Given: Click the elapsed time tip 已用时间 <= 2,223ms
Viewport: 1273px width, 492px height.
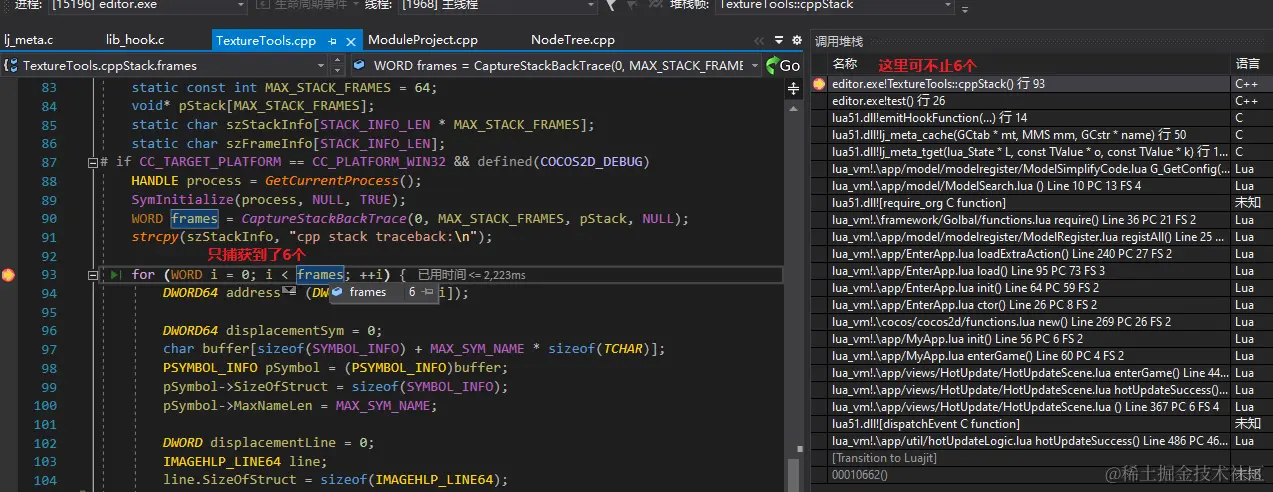Looking at the screenshot, I should click(x=471, y=275).
